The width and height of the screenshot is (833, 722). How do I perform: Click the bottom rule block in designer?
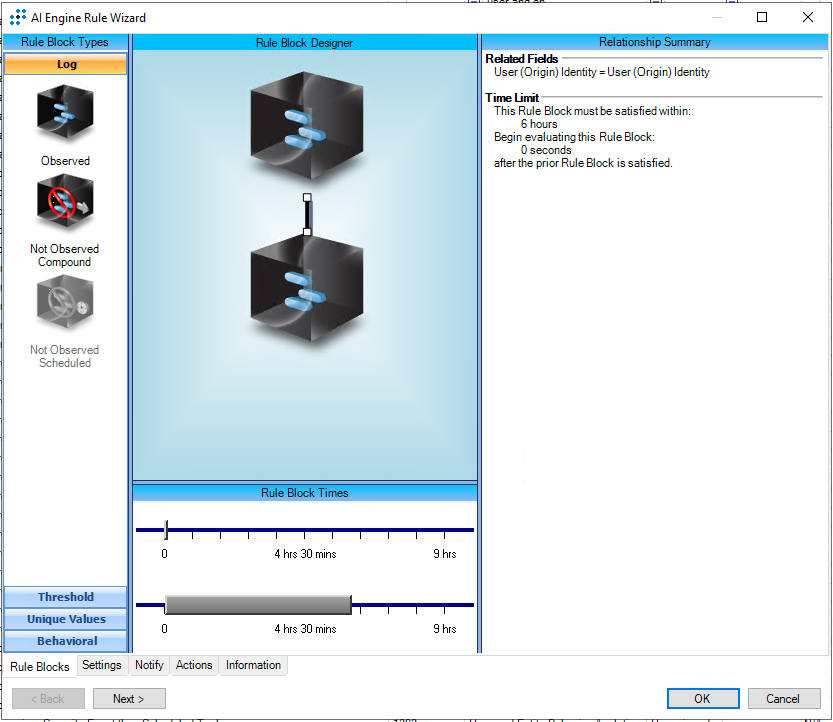coord(307,287)
